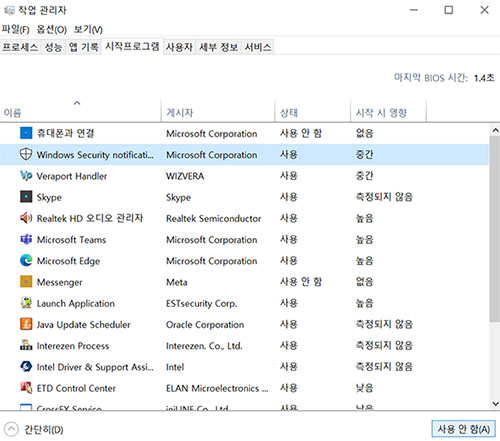Switch to the 사용자 tab
Image resolution: width=500 pixels, height=441 pixels.
point(179,47)
